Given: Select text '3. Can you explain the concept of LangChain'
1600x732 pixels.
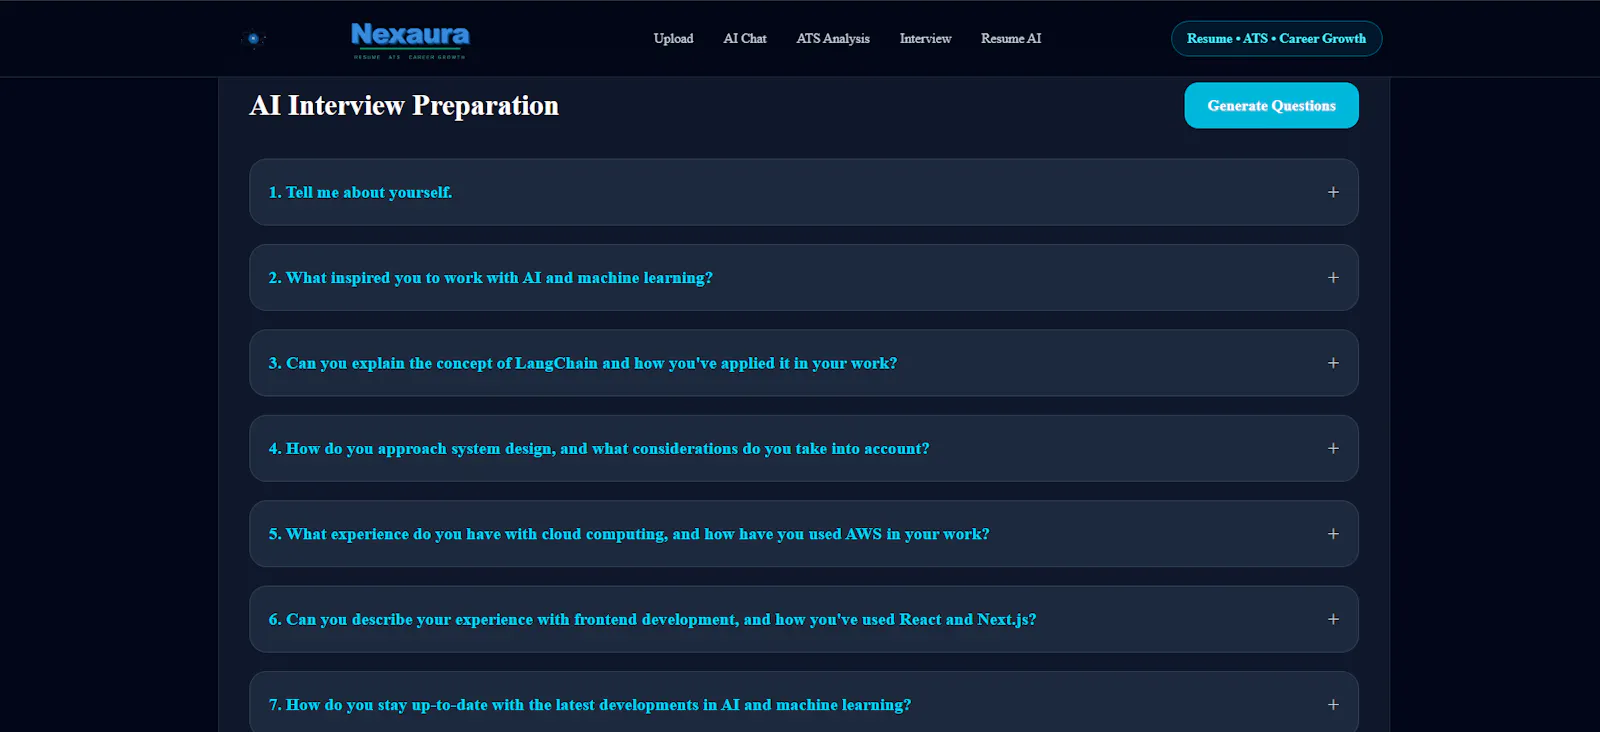Looking at the screenshot, I should point(433,363).
